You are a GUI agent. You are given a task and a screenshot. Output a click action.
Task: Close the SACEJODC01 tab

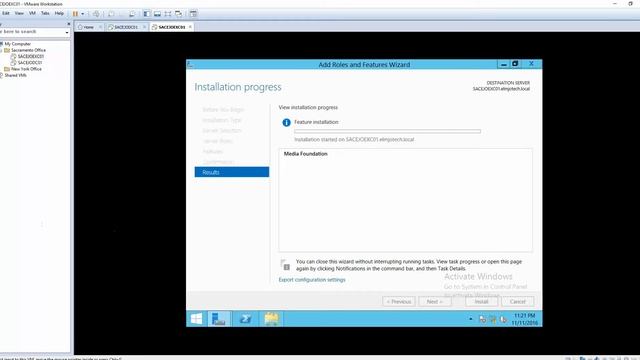144,27
